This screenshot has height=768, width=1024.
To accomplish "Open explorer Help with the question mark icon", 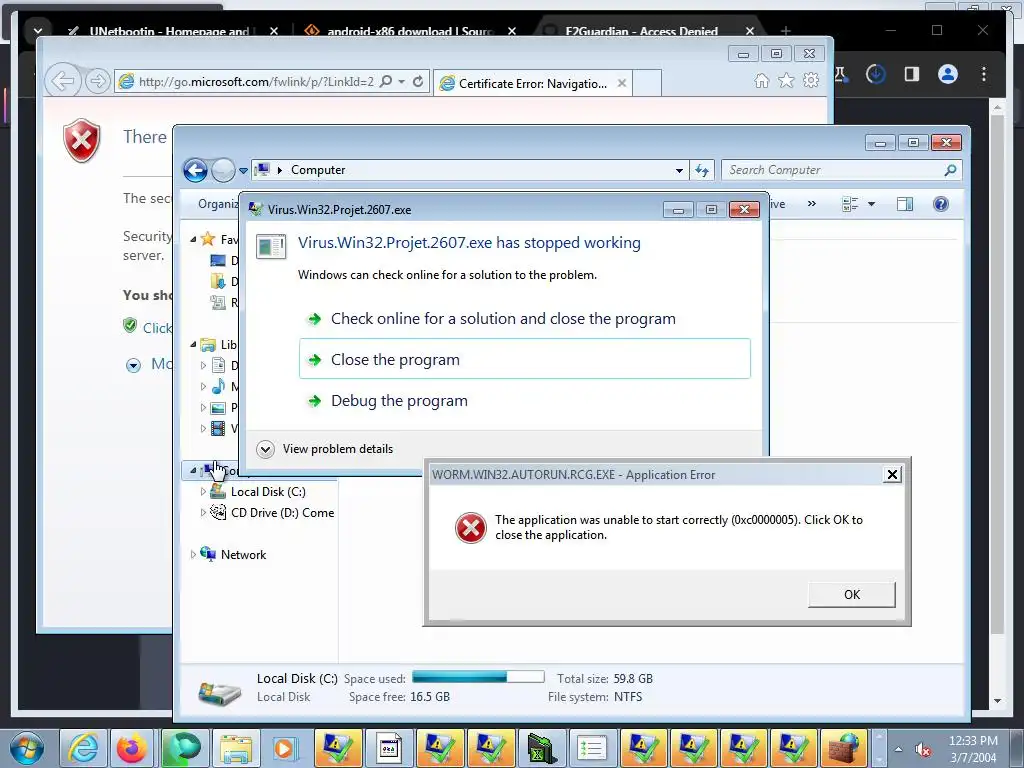I will [940, 204].
